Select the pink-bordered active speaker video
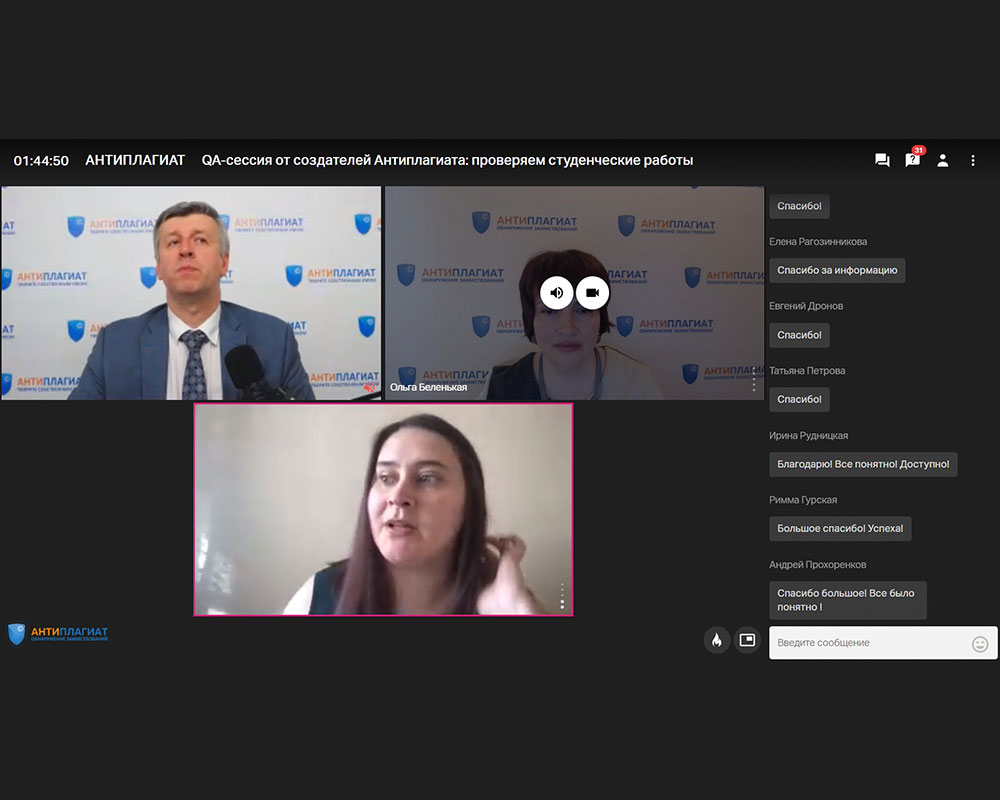 (x=383, y=510)
